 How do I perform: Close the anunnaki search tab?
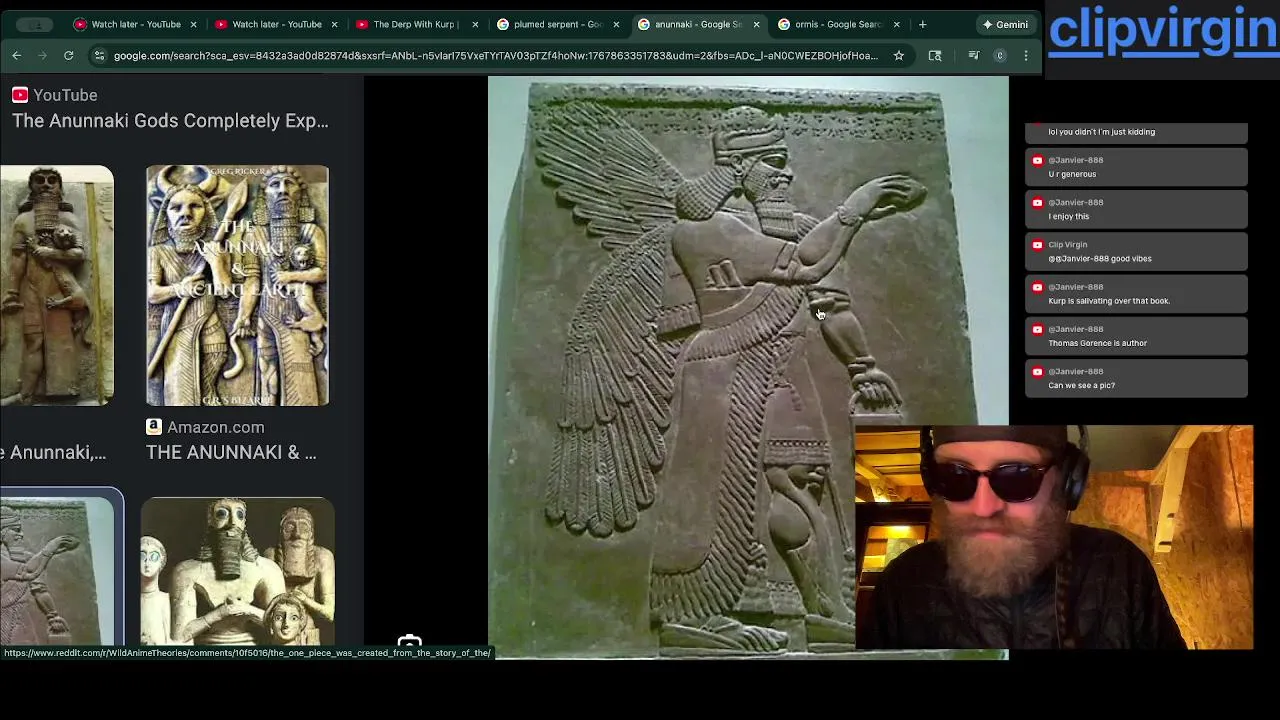(756, 24)
